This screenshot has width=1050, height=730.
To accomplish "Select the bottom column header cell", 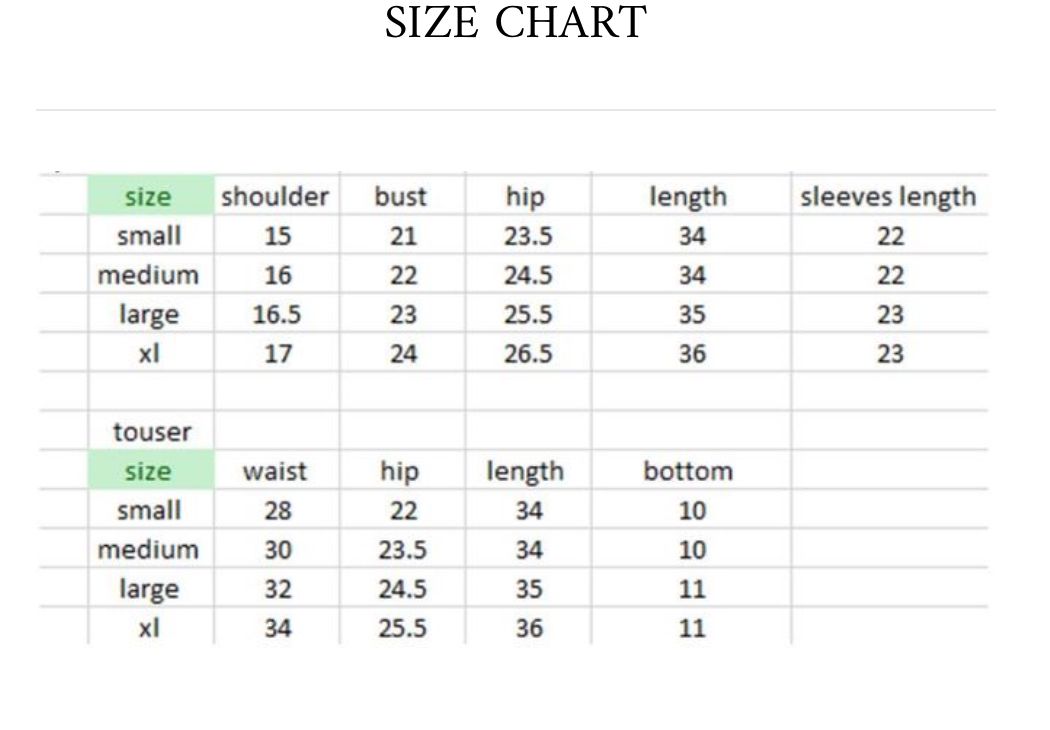I will pyautogui.click(x=688, y=471).
